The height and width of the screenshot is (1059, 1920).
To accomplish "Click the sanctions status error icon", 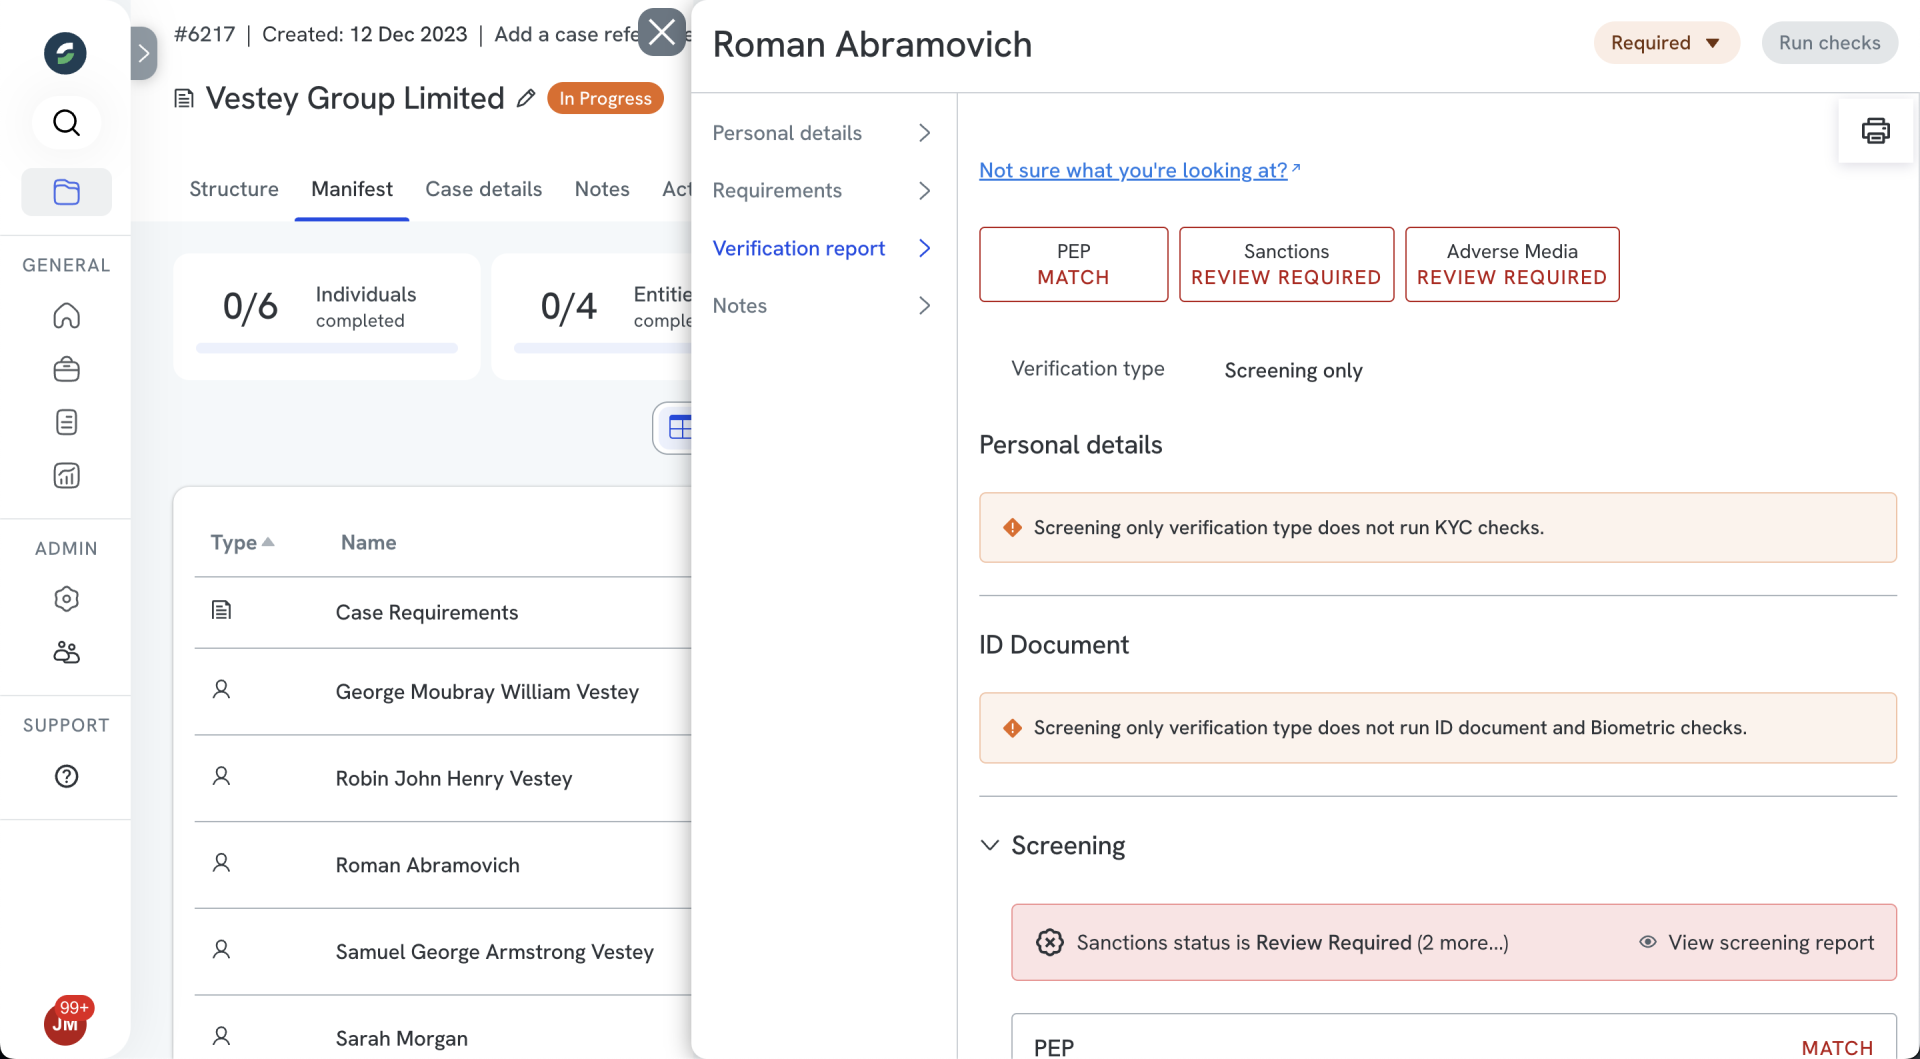I will (1049, 942).
